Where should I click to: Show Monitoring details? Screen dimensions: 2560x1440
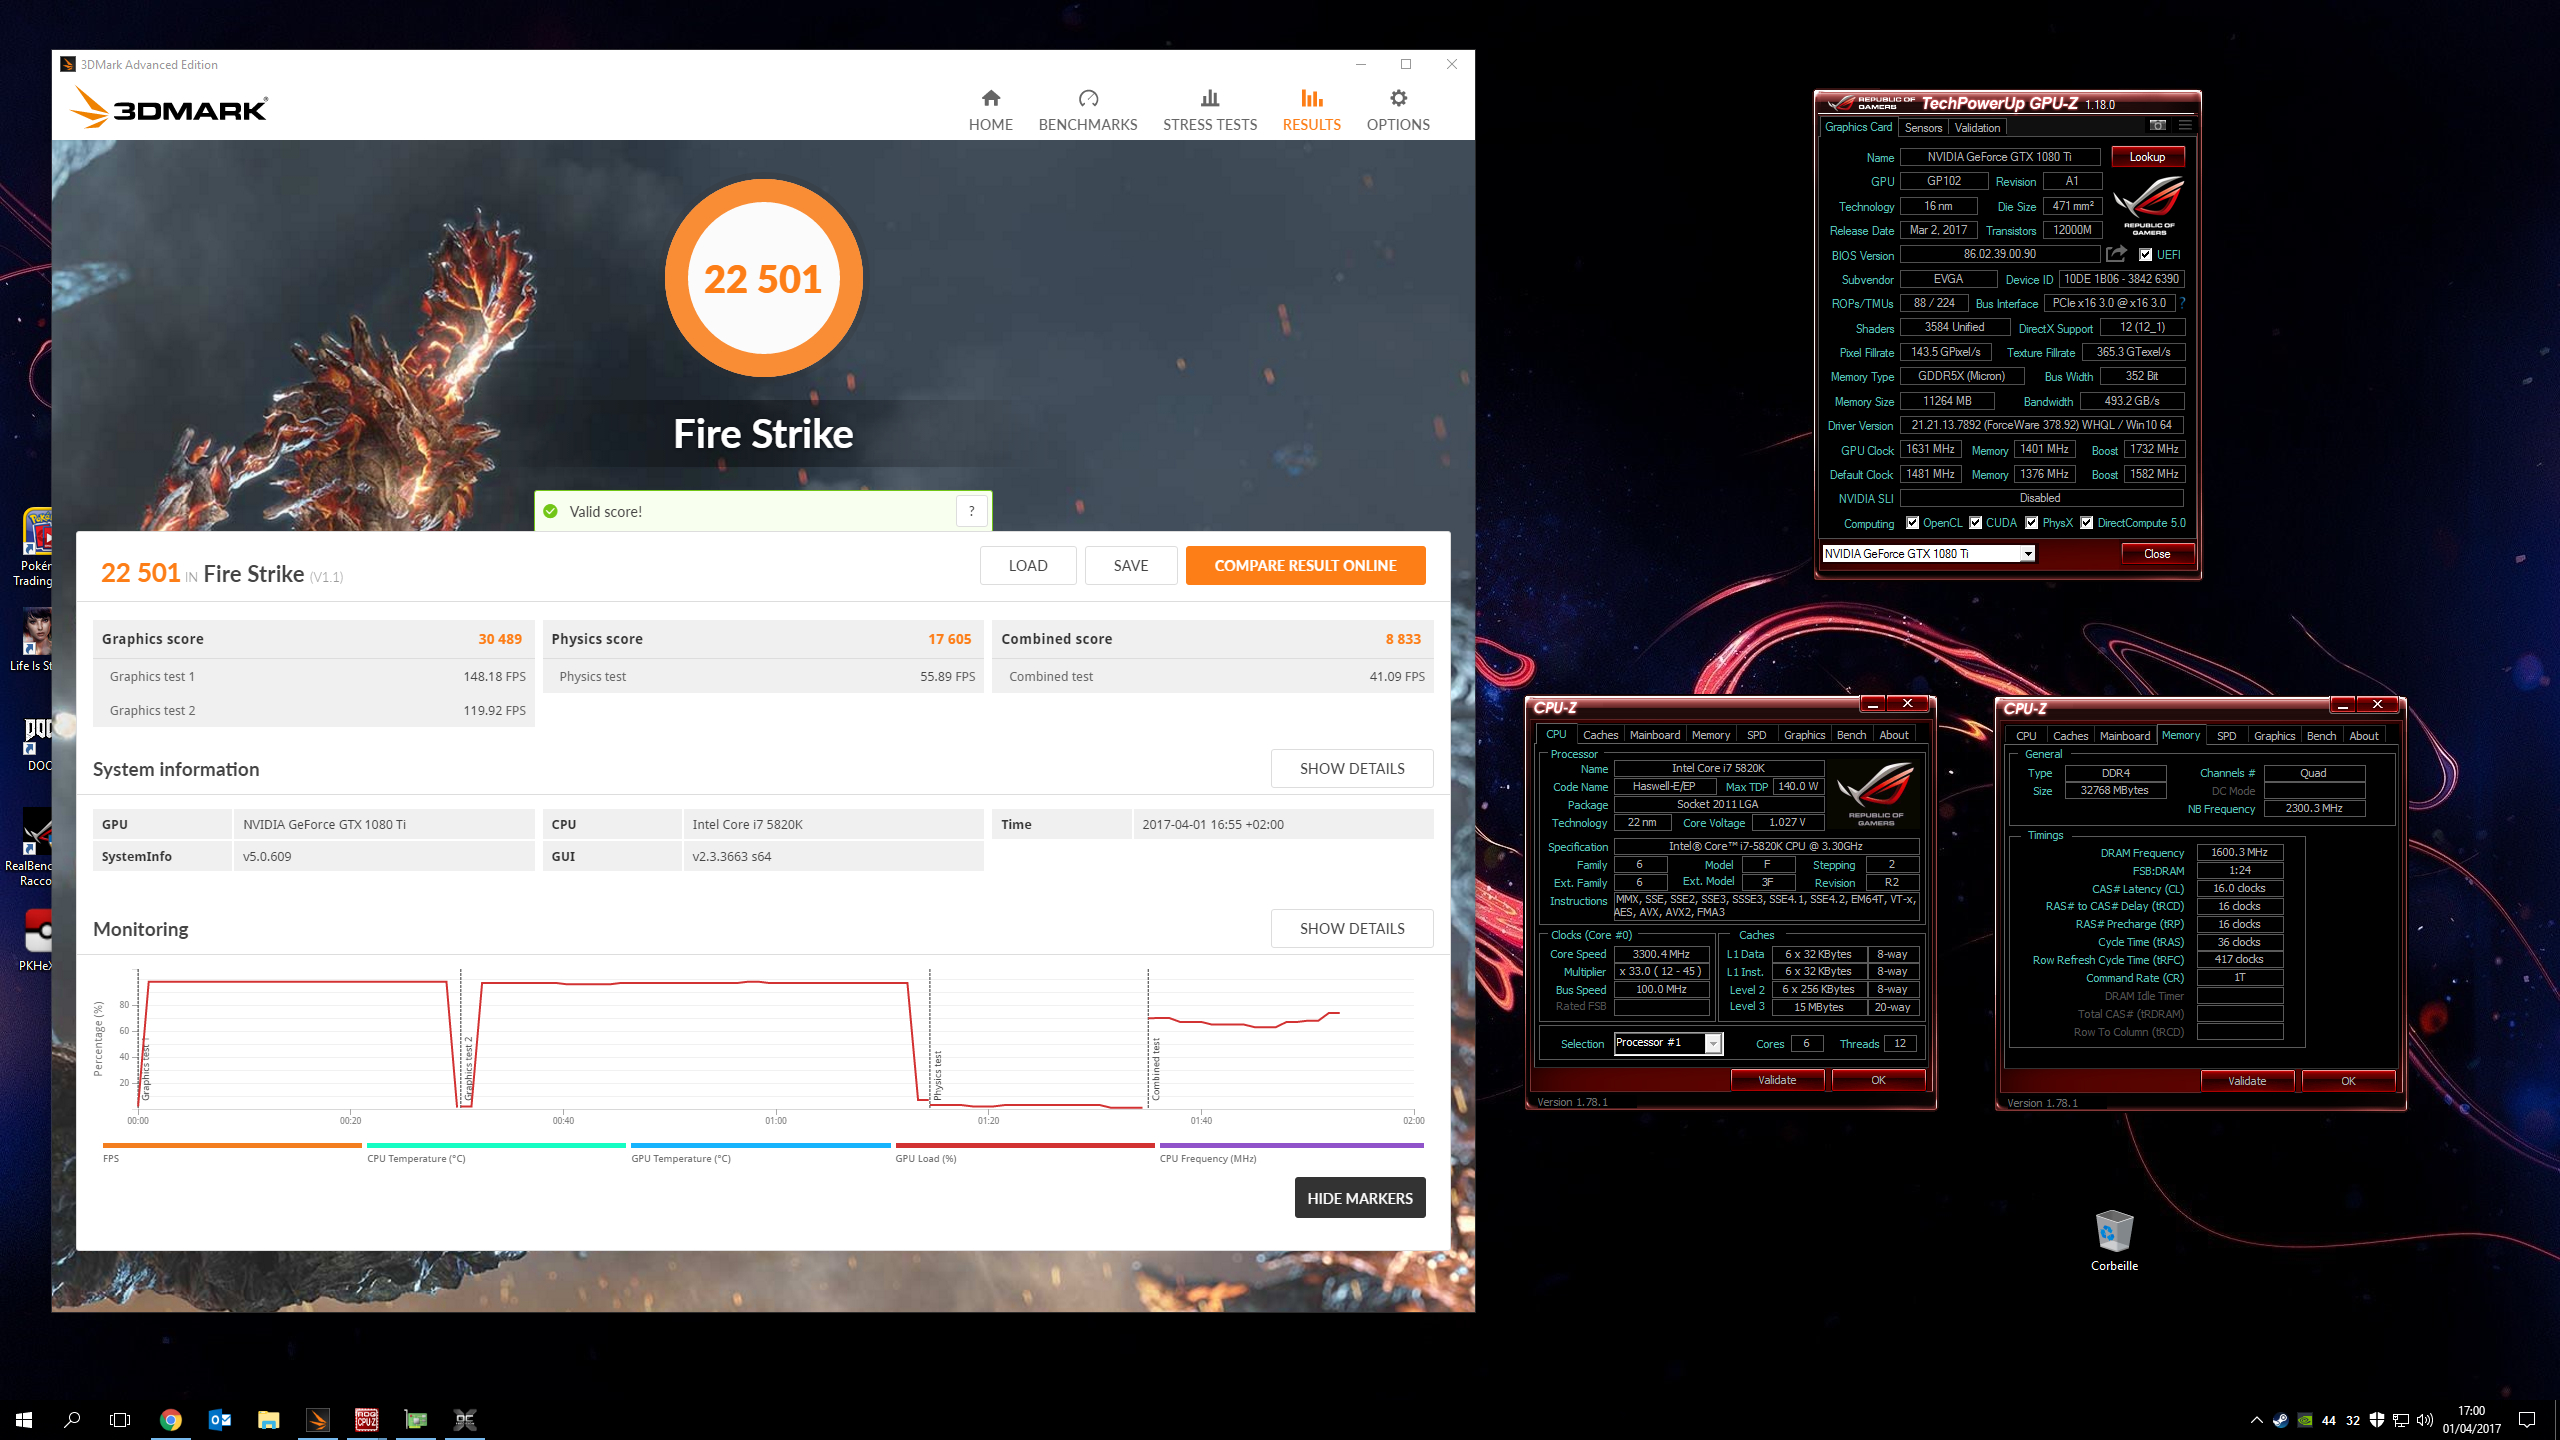(1351, 928)
